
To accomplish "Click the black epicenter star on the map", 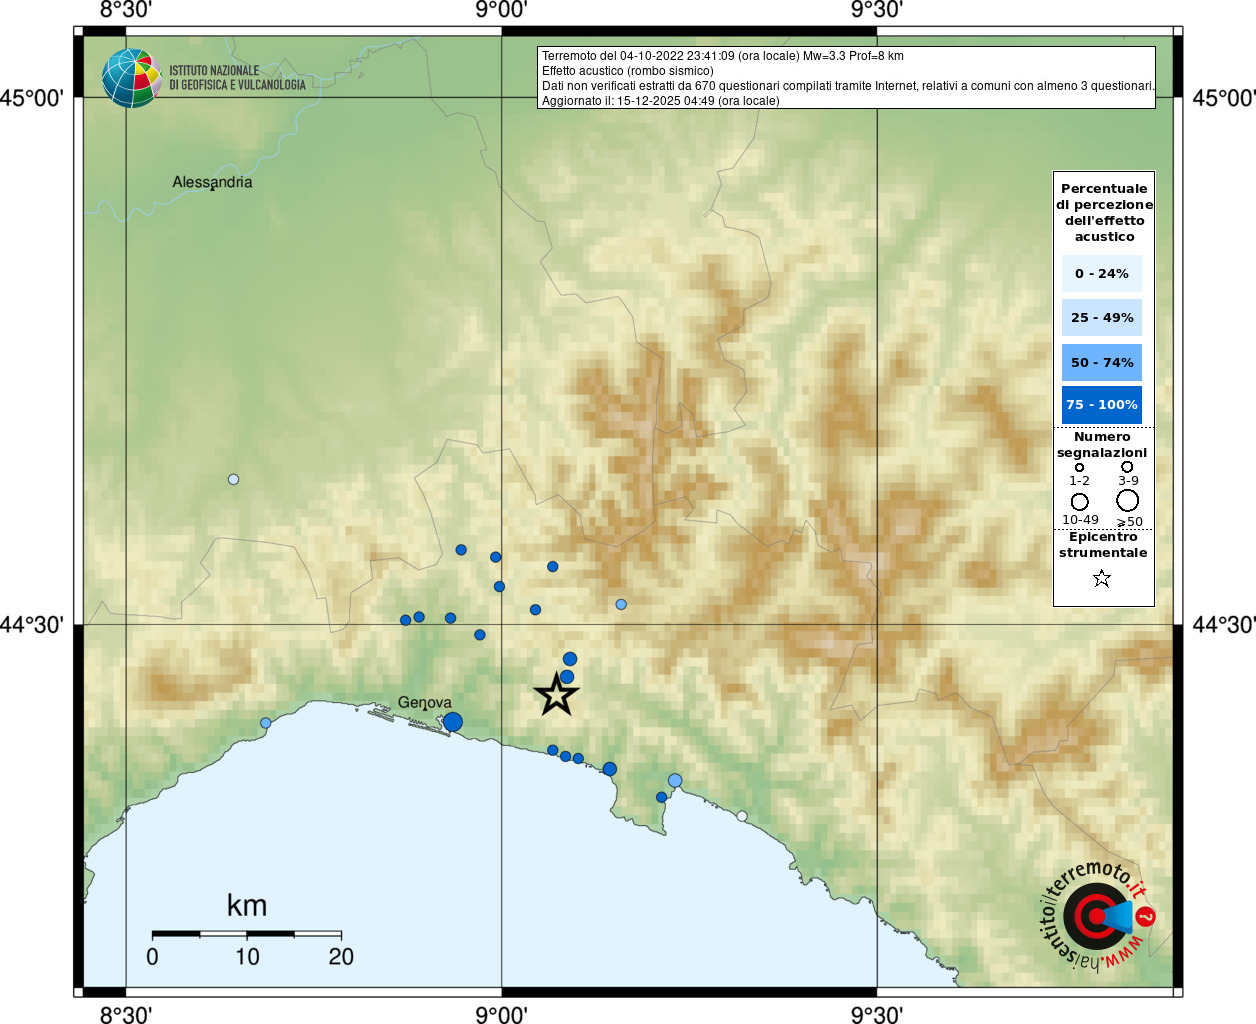I will (x=557, y=694).
